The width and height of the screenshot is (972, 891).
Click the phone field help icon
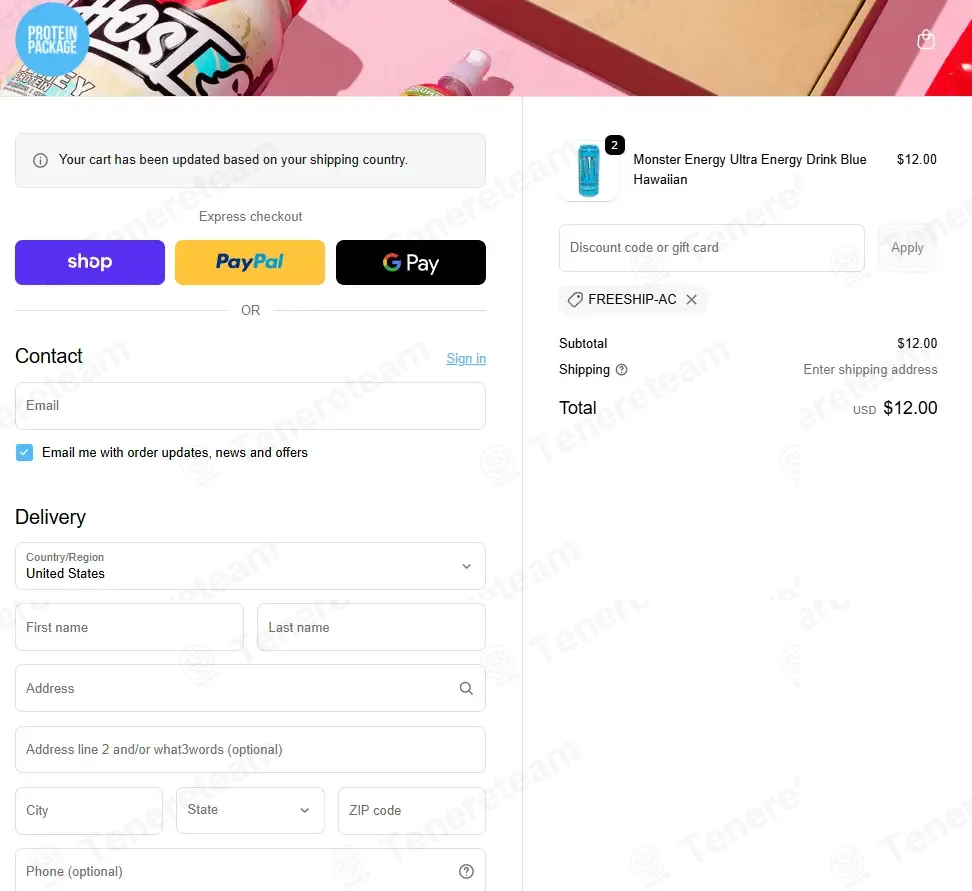click(466, 871)
